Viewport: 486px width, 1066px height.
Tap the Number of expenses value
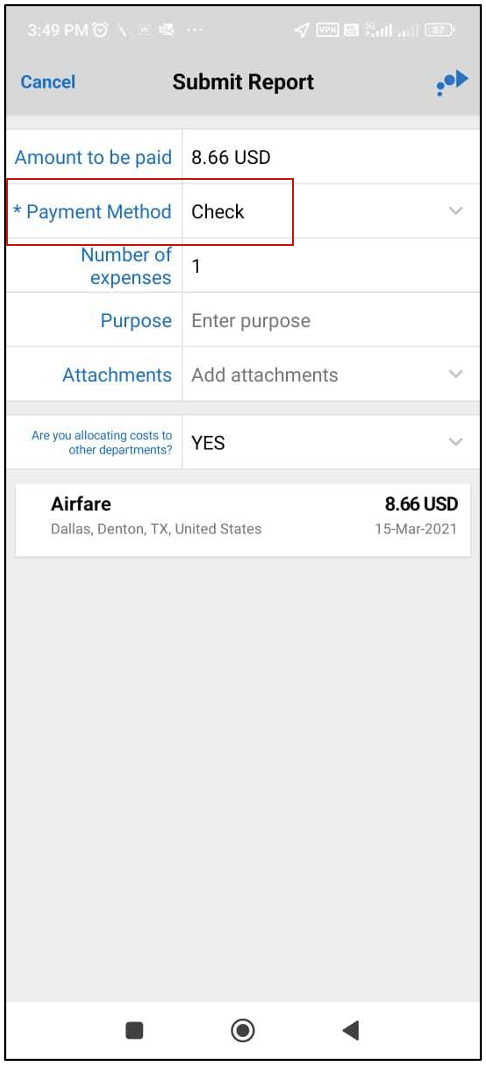pyautogui.click(x=196, y=266)
